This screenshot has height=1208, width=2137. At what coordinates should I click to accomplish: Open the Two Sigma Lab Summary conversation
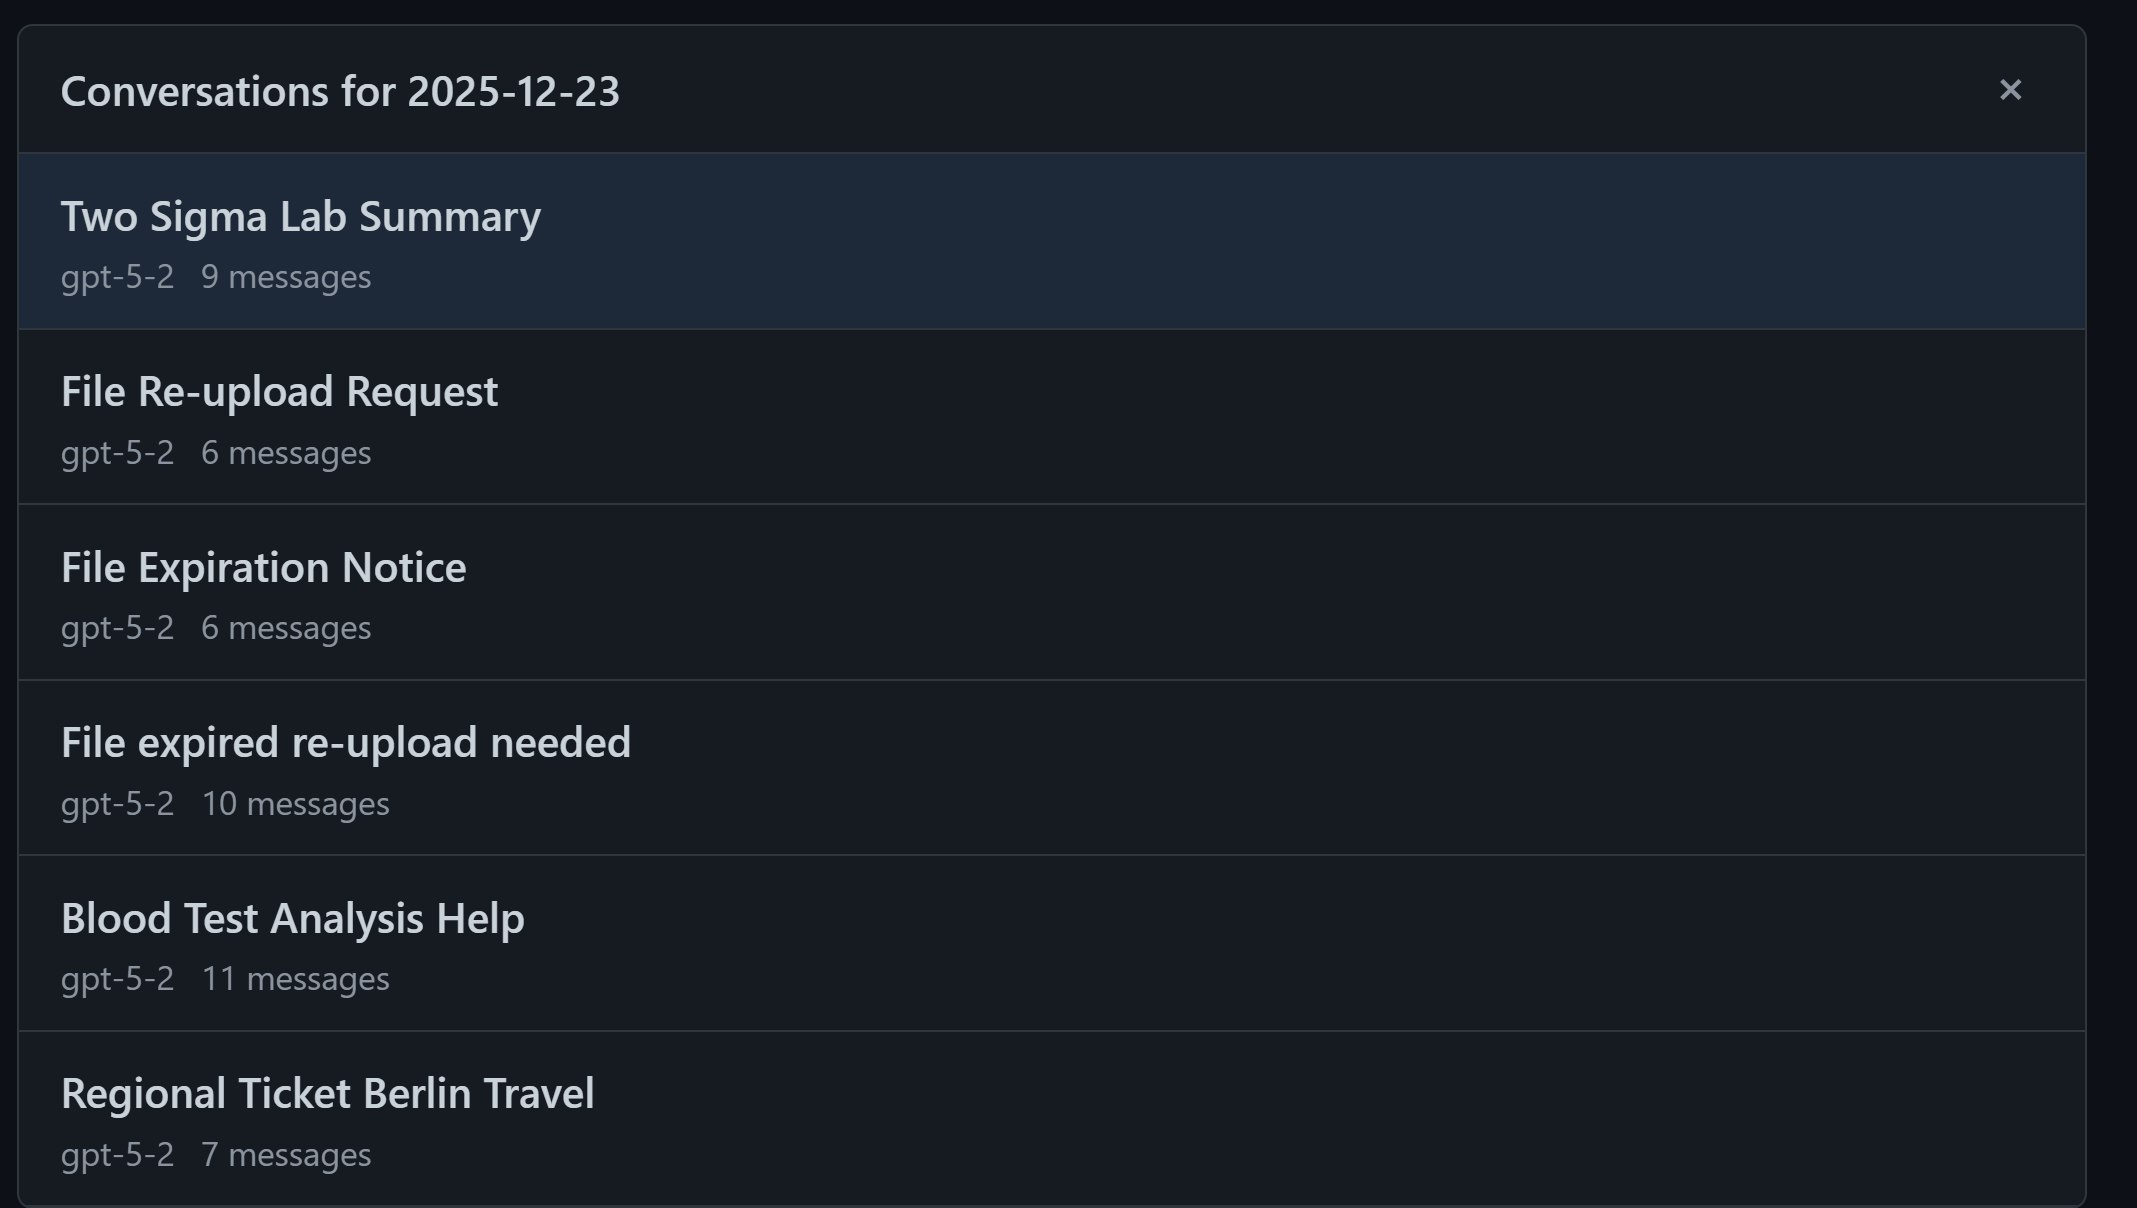[x=300, y=217]
